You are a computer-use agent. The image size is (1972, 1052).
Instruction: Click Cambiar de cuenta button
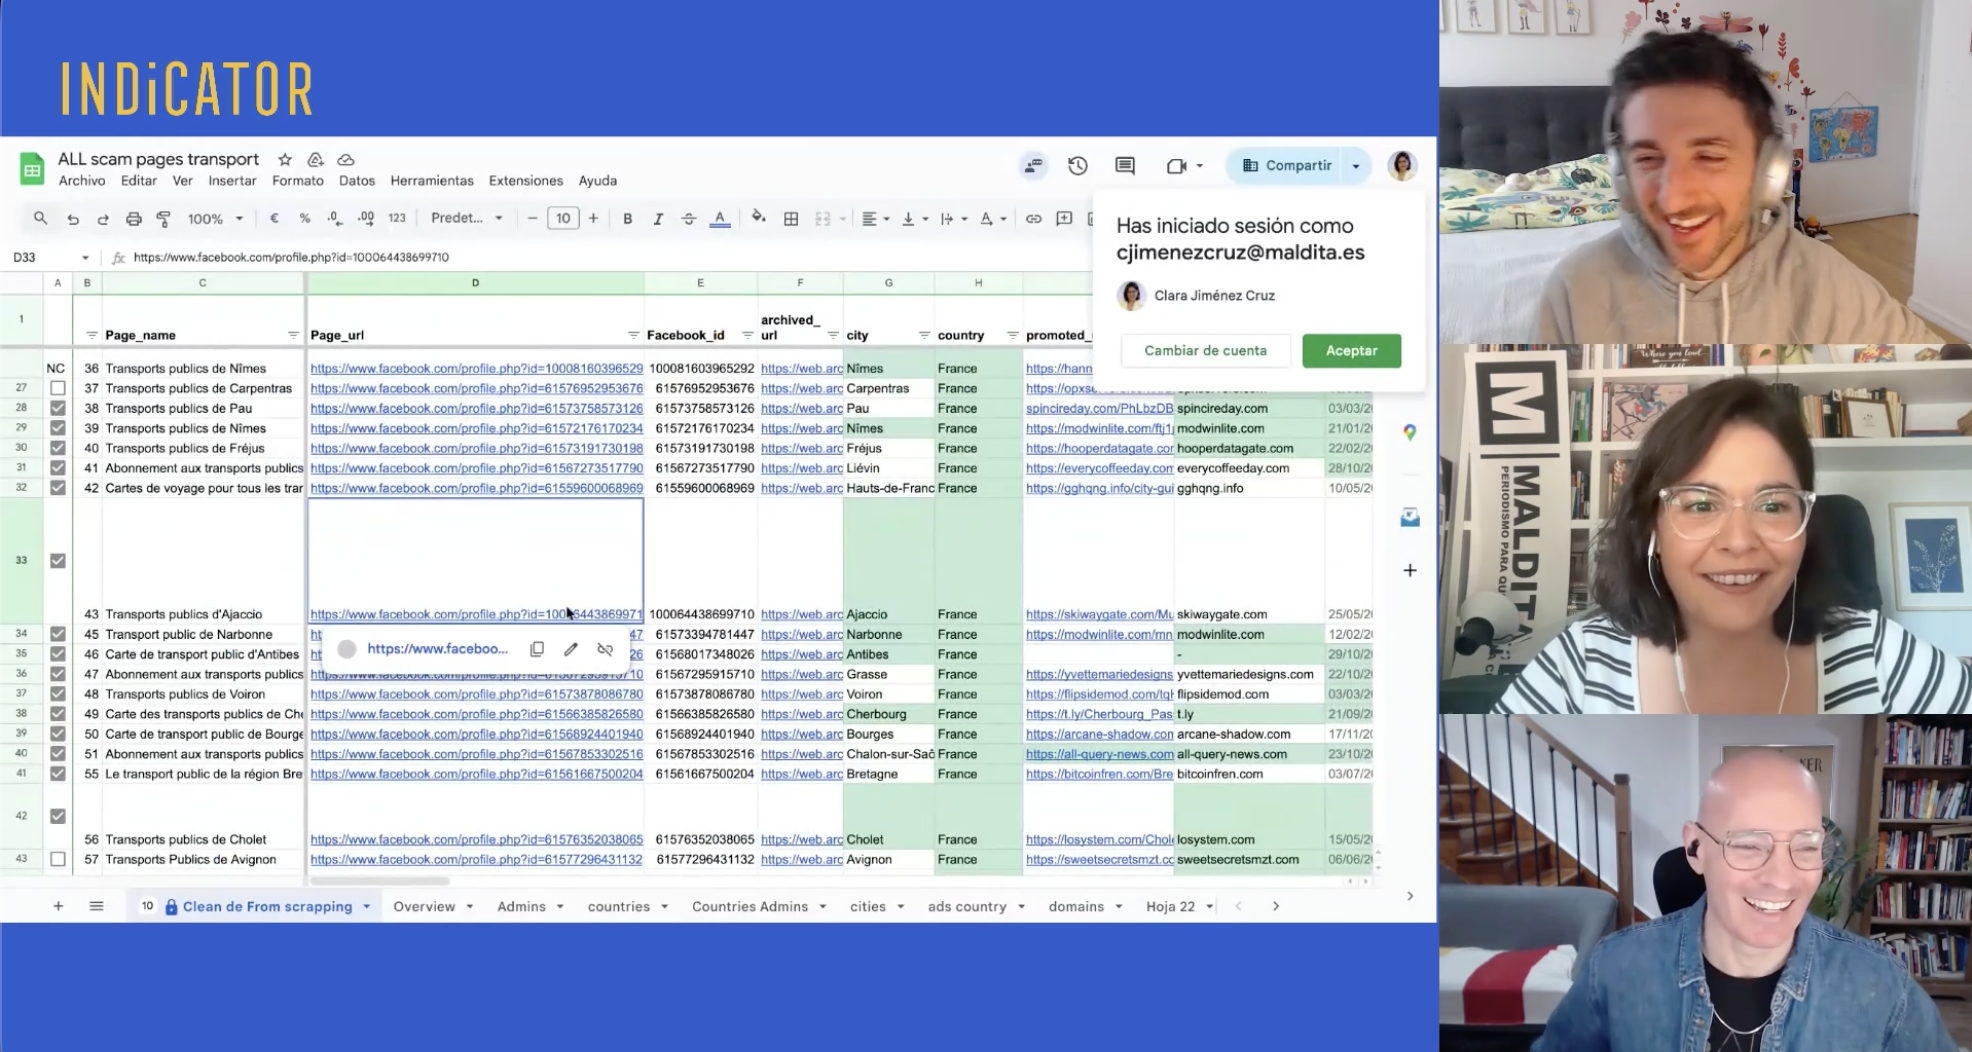pos(1205,351)
